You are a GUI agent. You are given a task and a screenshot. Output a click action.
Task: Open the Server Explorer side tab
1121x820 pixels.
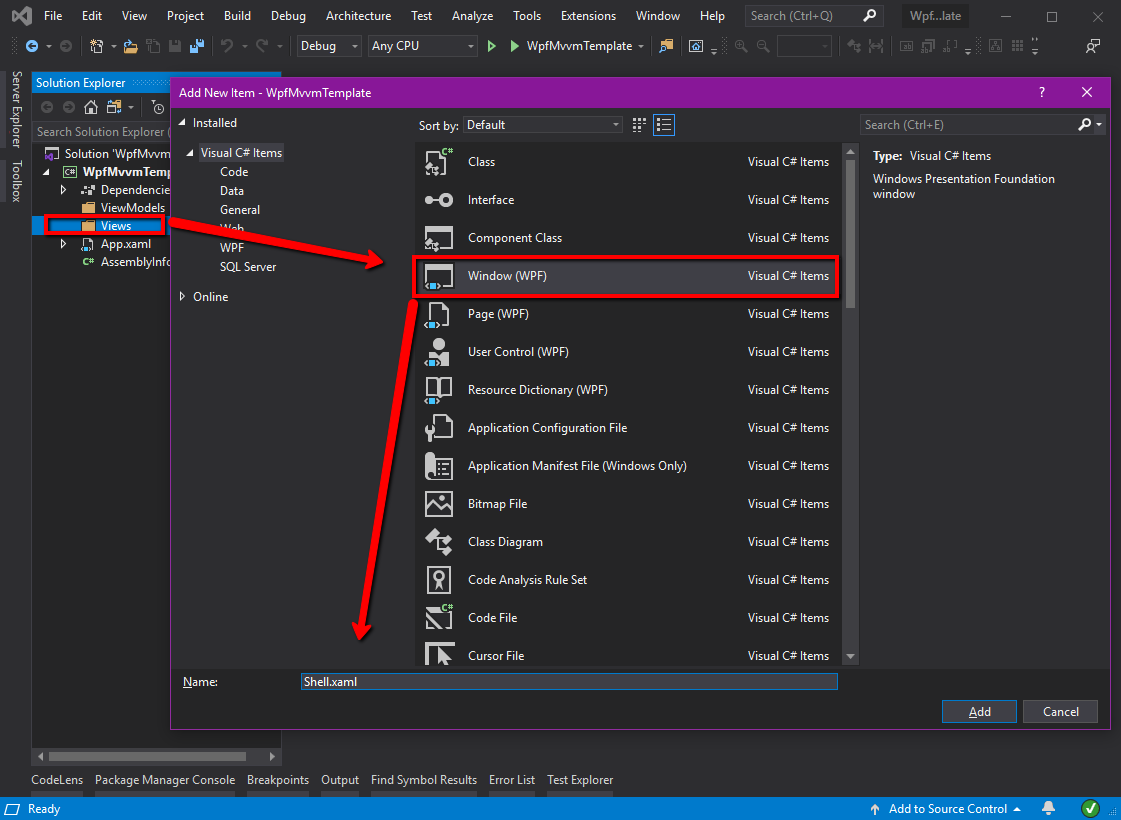(x=16, y=109)
